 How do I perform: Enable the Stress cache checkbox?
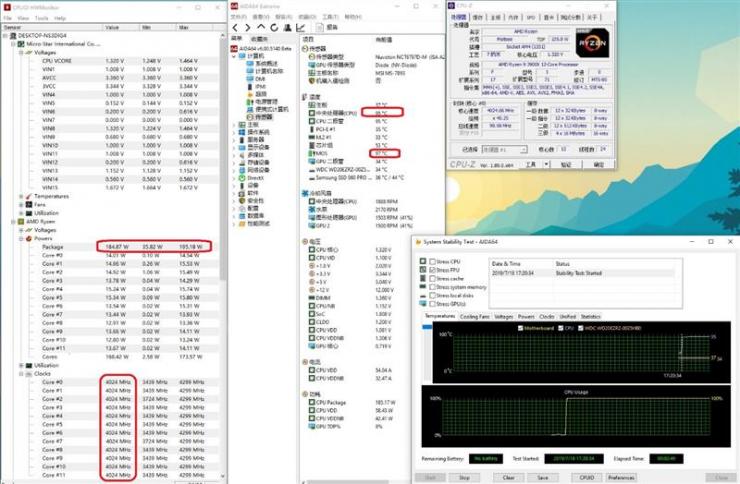pyautogui.click(x=432, y=278)
